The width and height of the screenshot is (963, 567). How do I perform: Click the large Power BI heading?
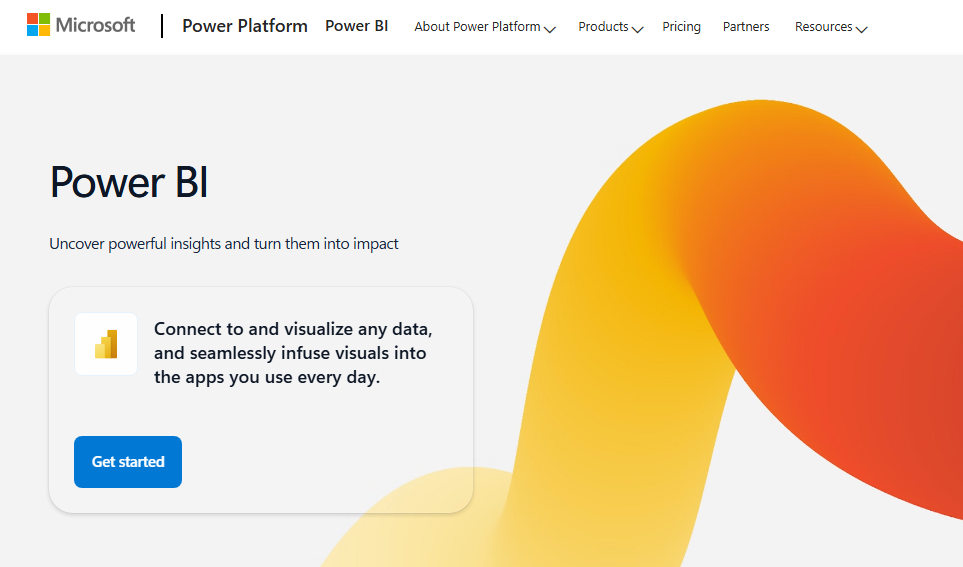[x=129, y=182]
